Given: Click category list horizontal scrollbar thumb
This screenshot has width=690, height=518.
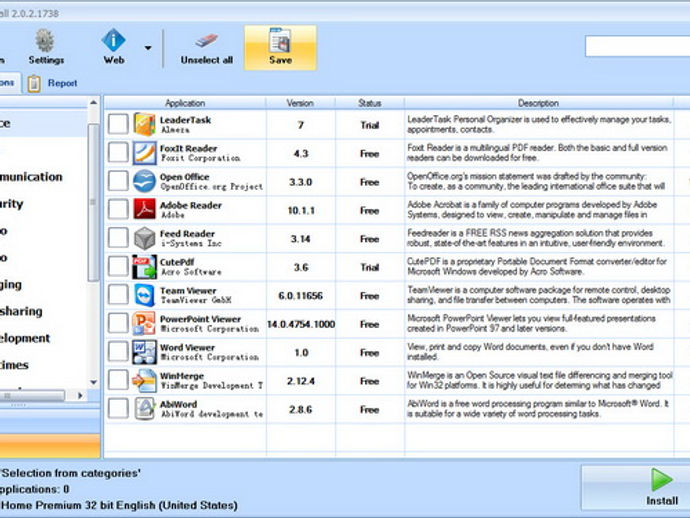Looking at the screenshot, I should [x=33, y=396].
